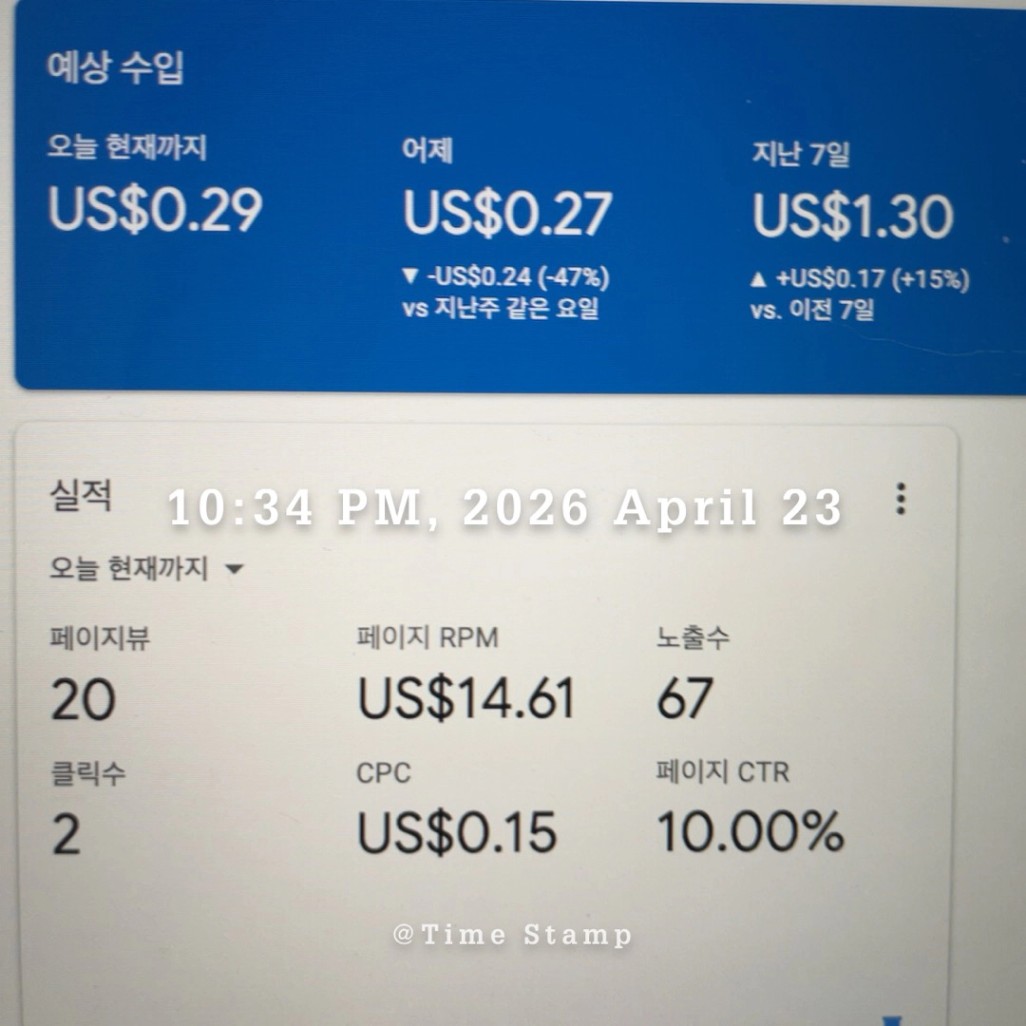Click today's estimated earnings US$0.29
Viewport: 1026px width, 1026px height.
155,209
